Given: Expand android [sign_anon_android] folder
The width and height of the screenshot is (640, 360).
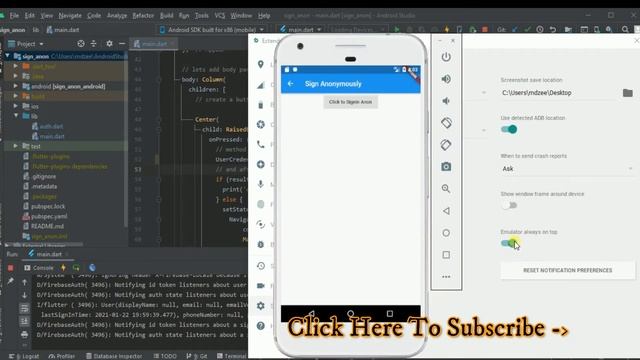Looking at the screenshot, I should click(x=16, y=86).
